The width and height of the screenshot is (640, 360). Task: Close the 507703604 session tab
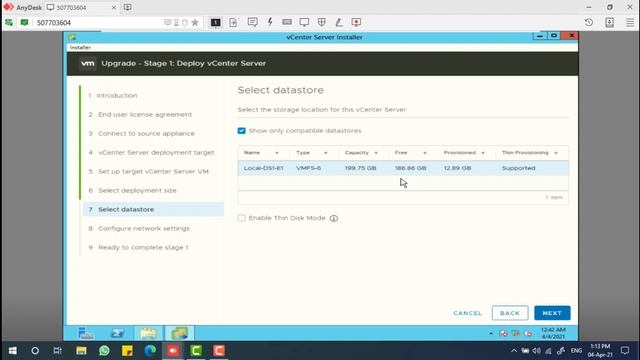coord(114,7)
